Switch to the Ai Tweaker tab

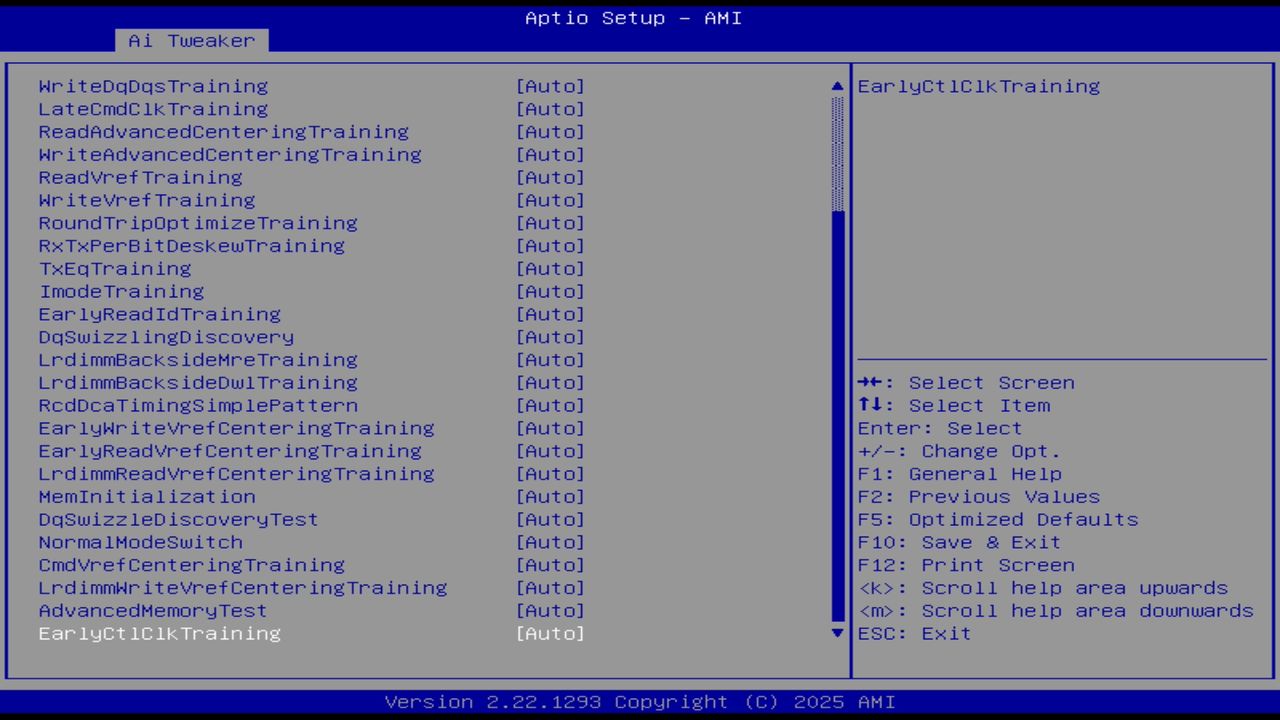190,41
